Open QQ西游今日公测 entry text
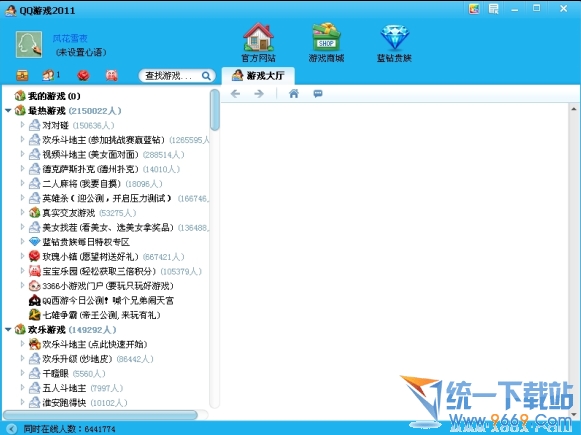The image size is (581, 435). [108, 300]
